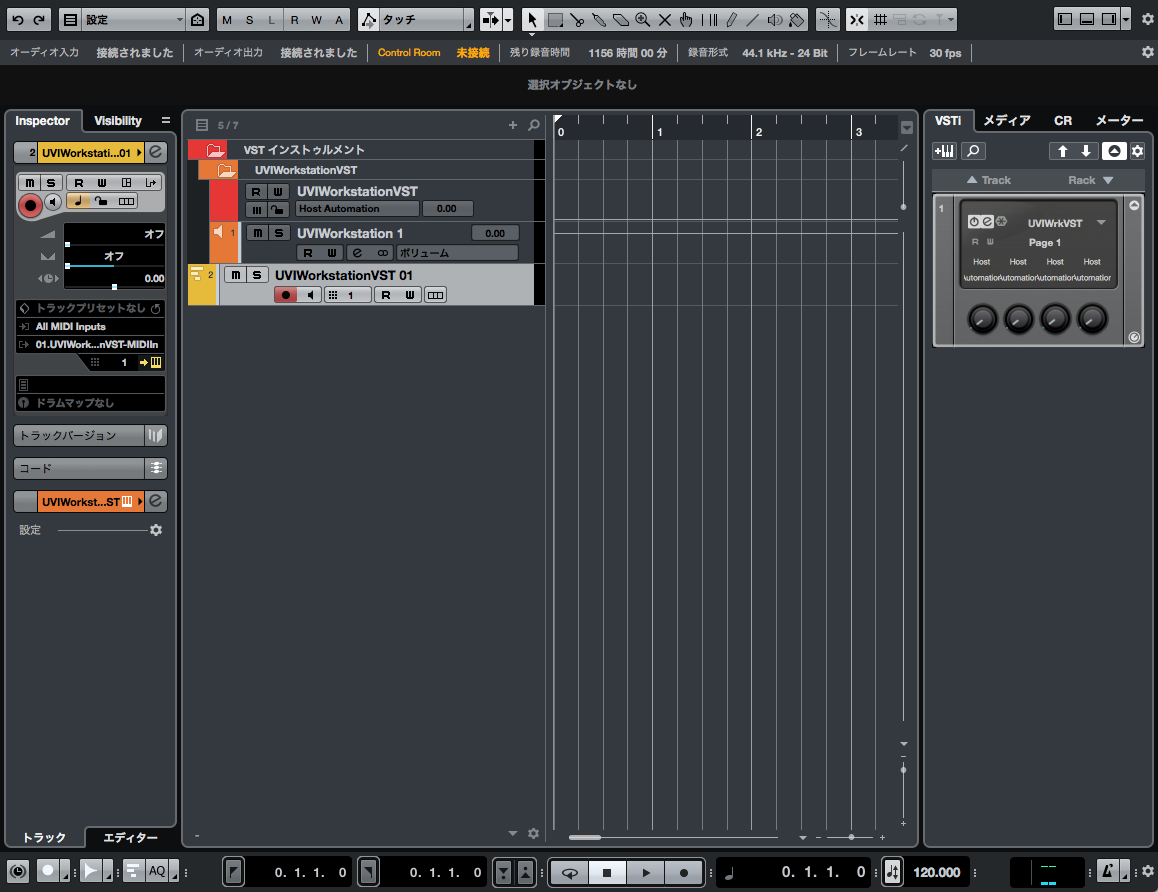Click the add track plus icon
Image resolution: width=1158 pixels, height=892 pixels.
tap(513, 125)
